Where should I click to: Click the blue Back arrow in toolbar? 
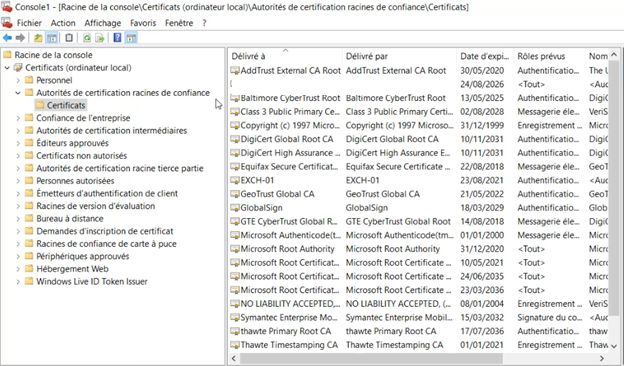coord(7,38)
